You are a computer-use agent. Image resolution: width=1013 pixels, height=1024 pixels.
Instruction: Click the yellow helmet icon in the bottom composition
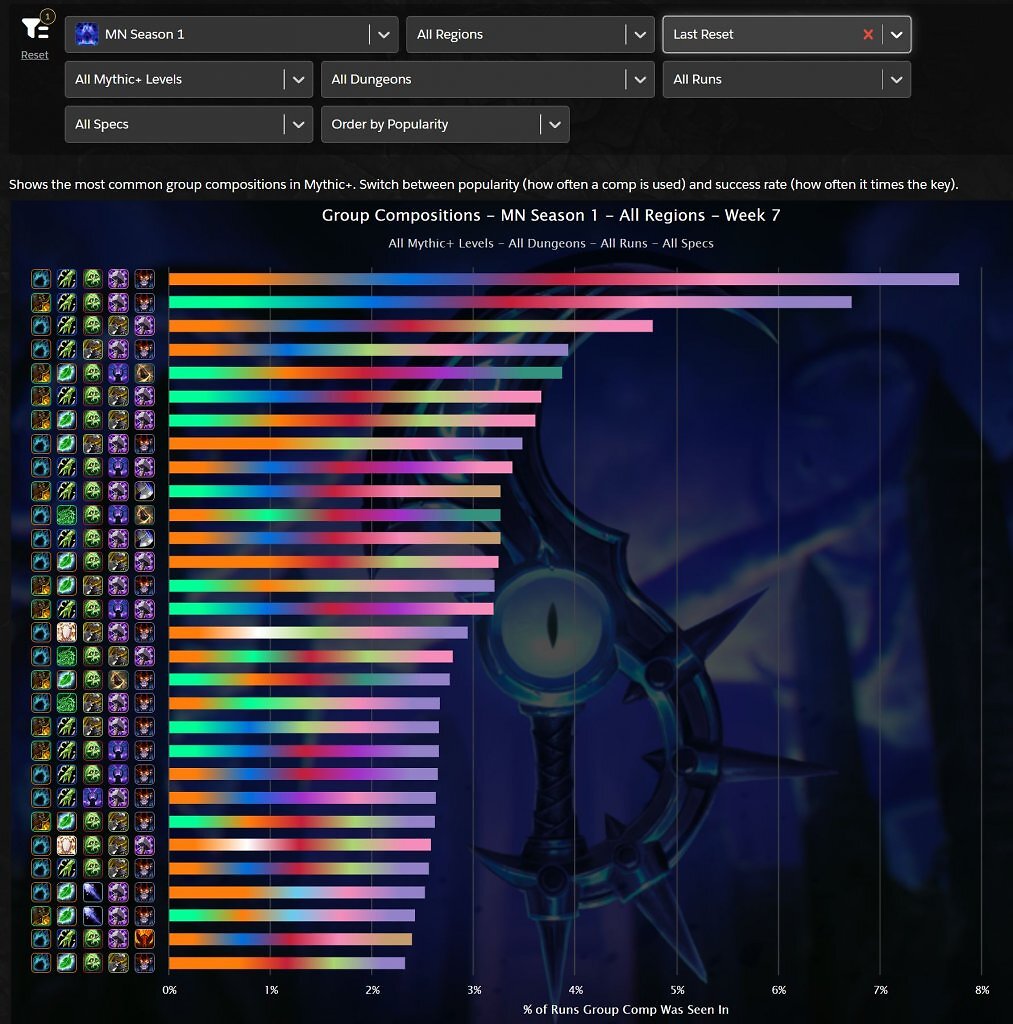(118, 963)
